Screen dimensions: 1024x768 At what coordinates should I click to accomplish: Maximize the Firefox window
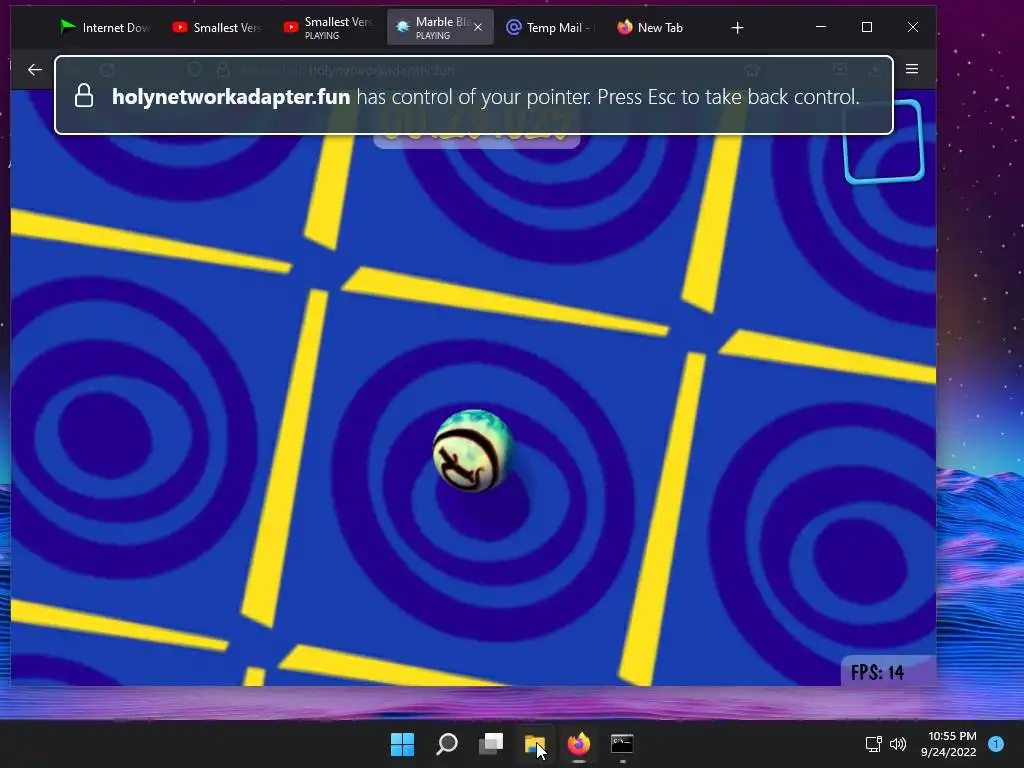[x=867, y=27]
